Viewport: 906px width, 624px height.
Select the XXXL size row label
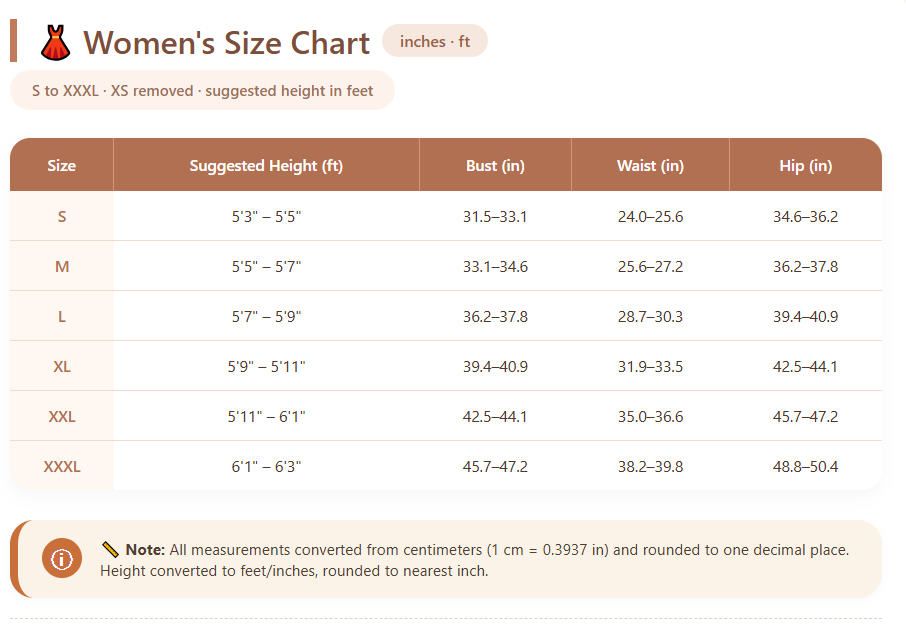pos(62,467)
